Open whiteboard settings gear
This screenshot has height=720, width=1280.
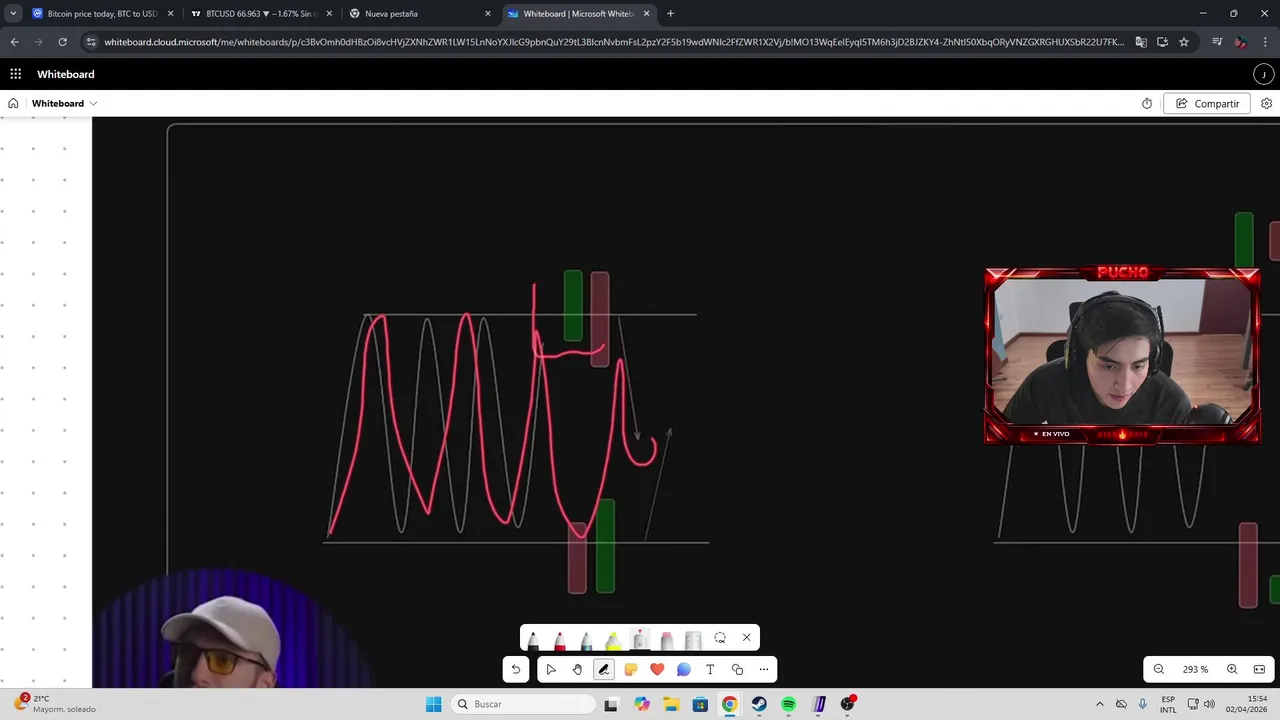click(1267, 103)
